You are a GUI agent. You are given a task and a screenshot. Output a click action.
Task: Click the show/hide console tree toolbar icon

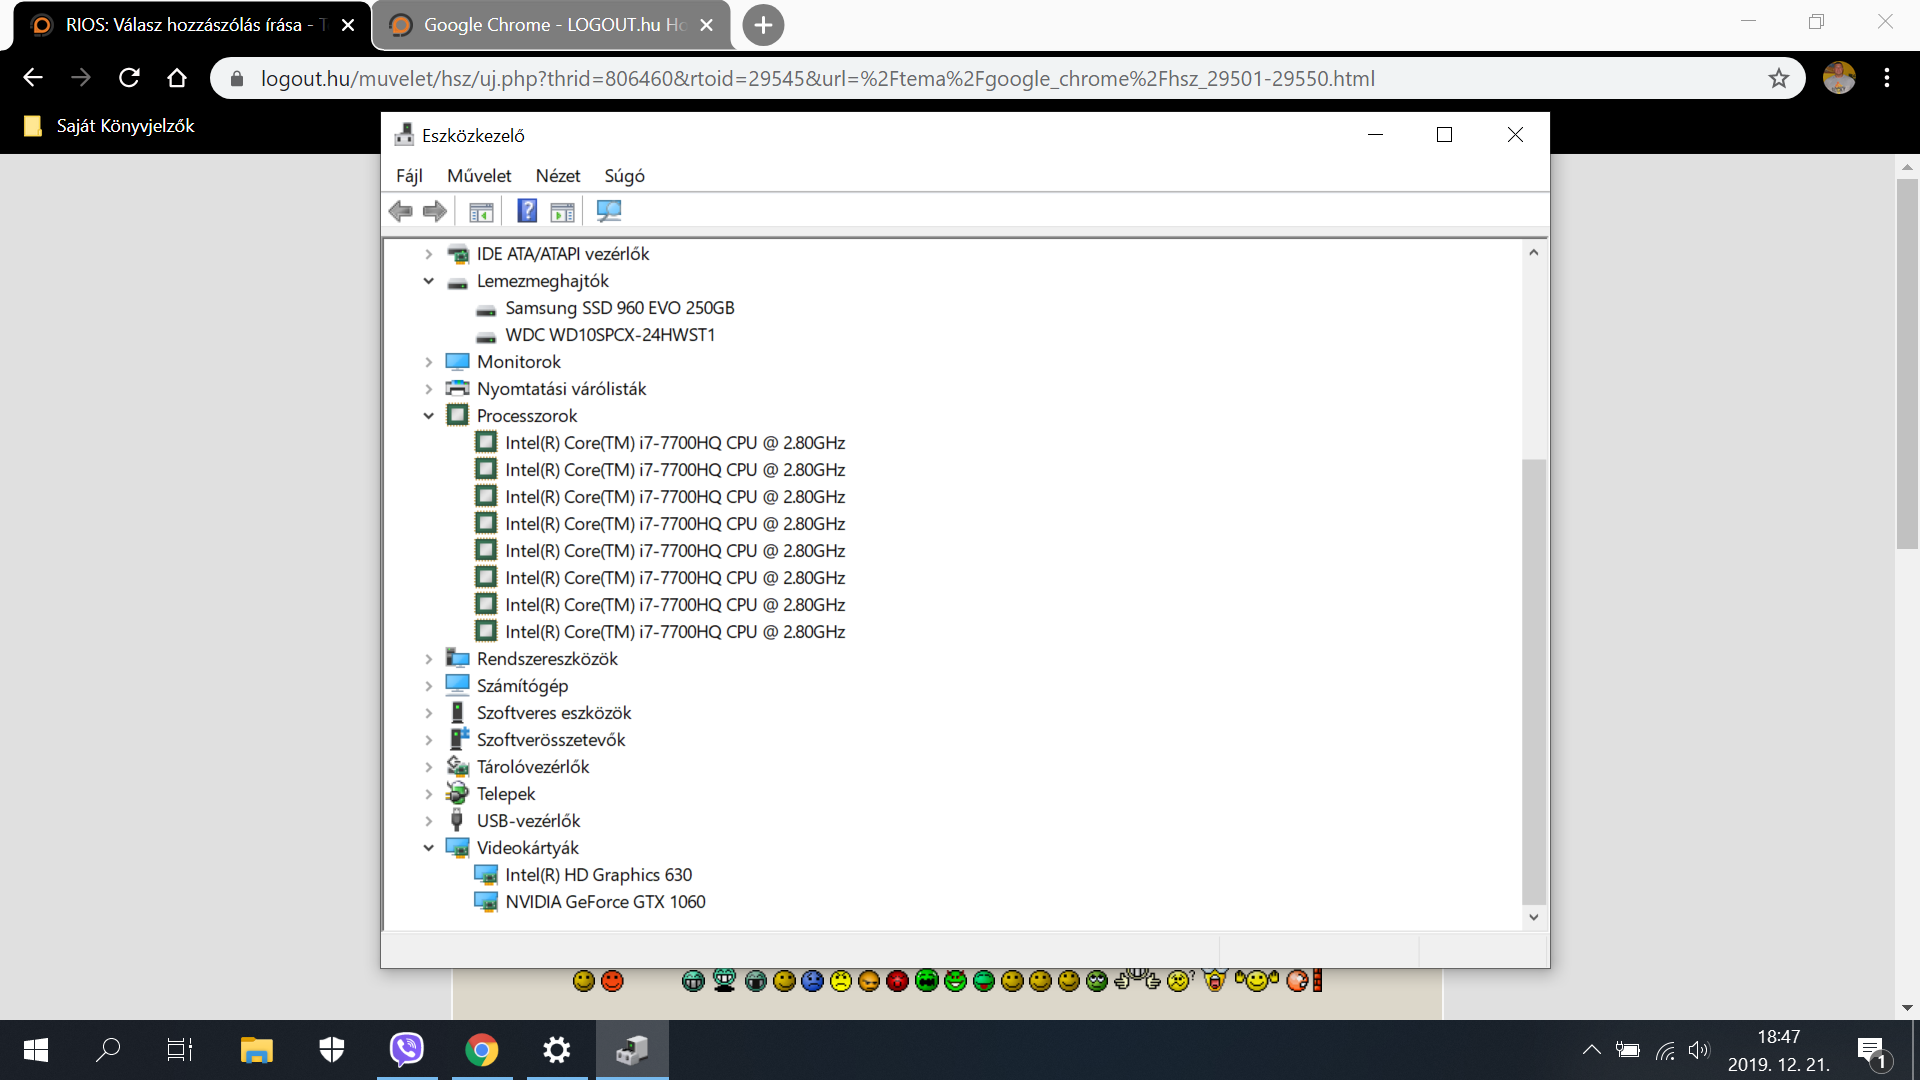point(481,211)
